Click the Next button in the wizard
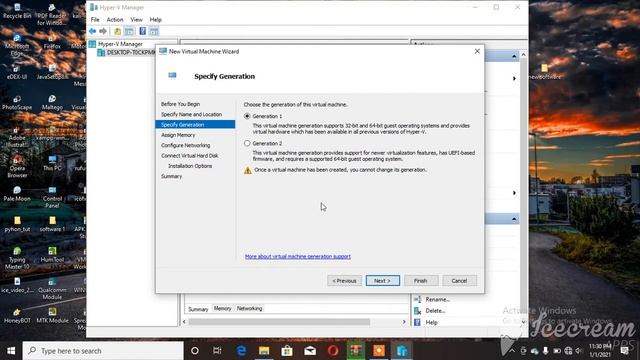Viewport: 640px width, 360px height. click(x=382, y=281)
